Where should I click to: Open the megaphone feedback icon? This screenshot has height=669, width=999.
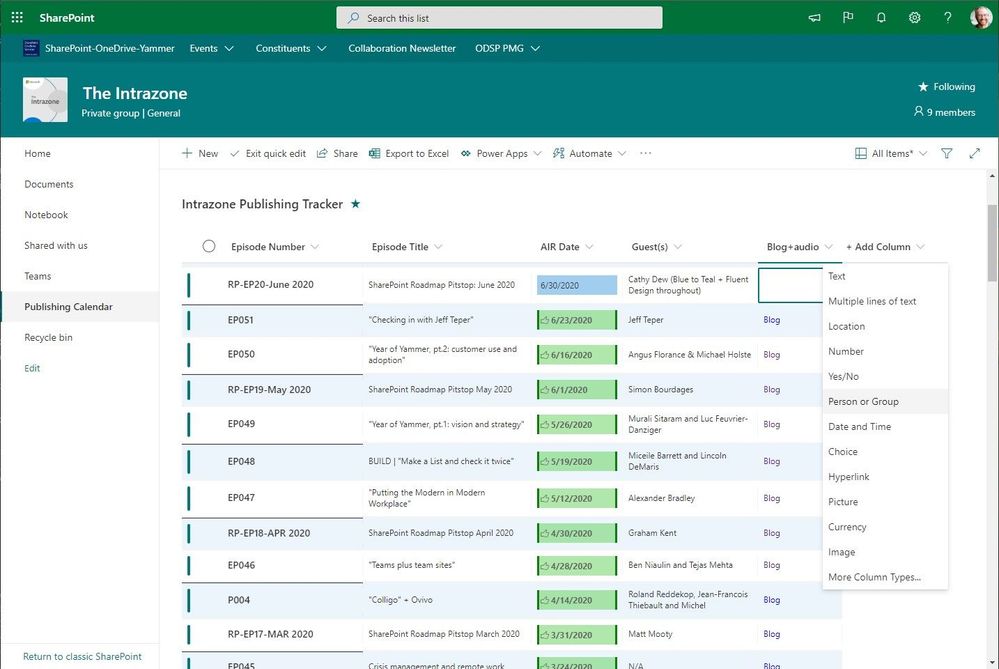point(814,18)
